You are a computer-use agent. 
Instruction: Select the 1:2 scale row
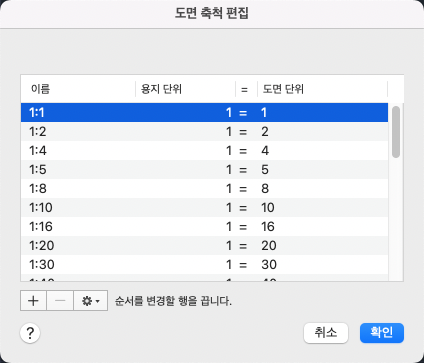204,132
